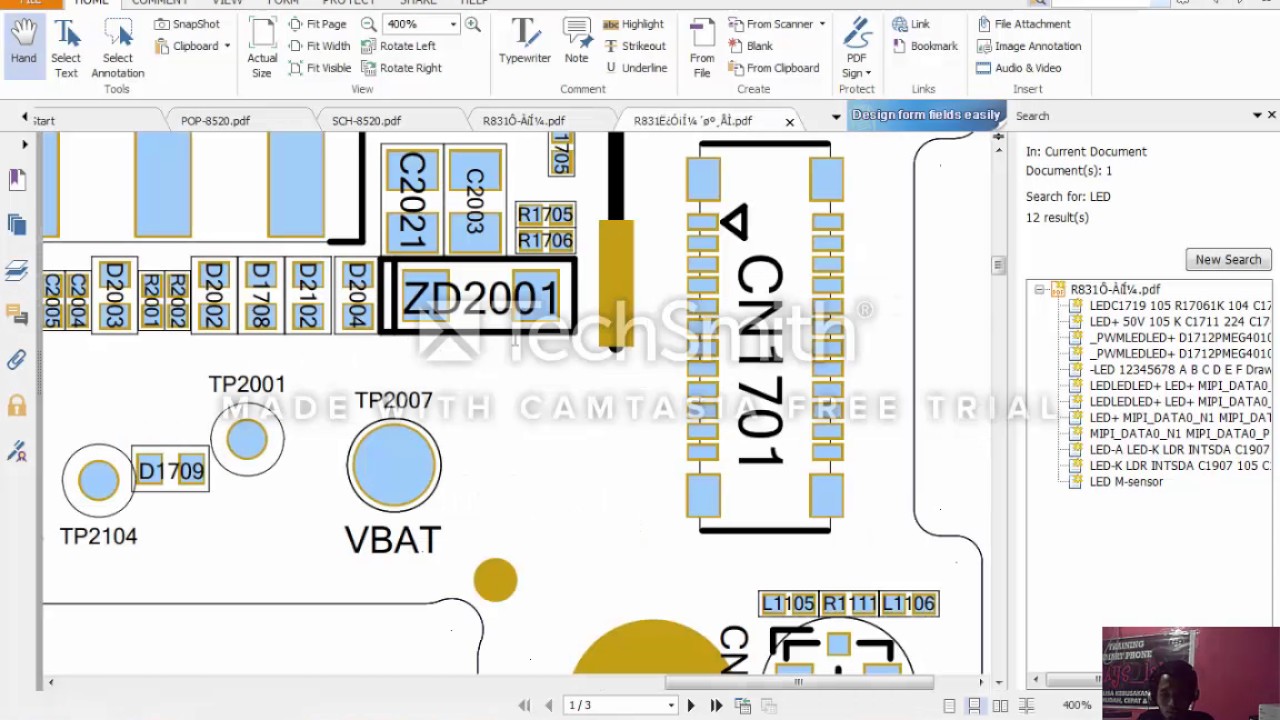
Task: Open the Security lock panel
Action: tap(16, 405)
